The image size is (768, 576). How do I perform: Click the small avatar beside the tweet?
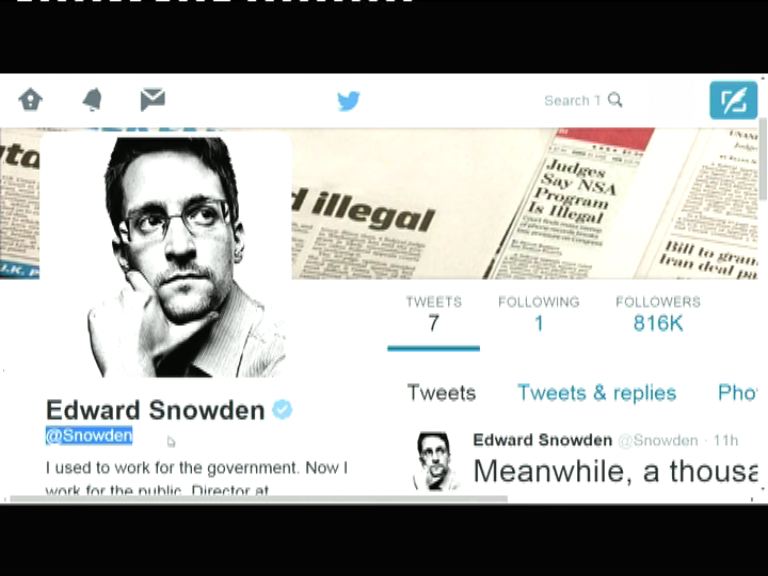434,460
